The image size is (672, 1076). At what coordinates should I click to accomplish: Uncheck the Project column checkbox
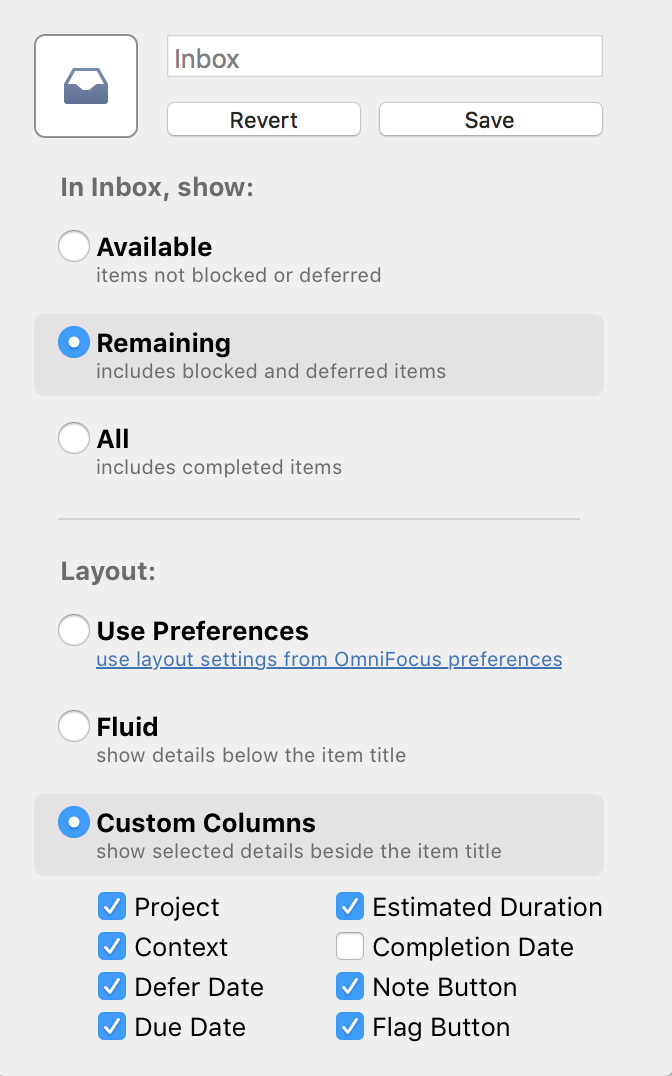click(x=112, y=907)
